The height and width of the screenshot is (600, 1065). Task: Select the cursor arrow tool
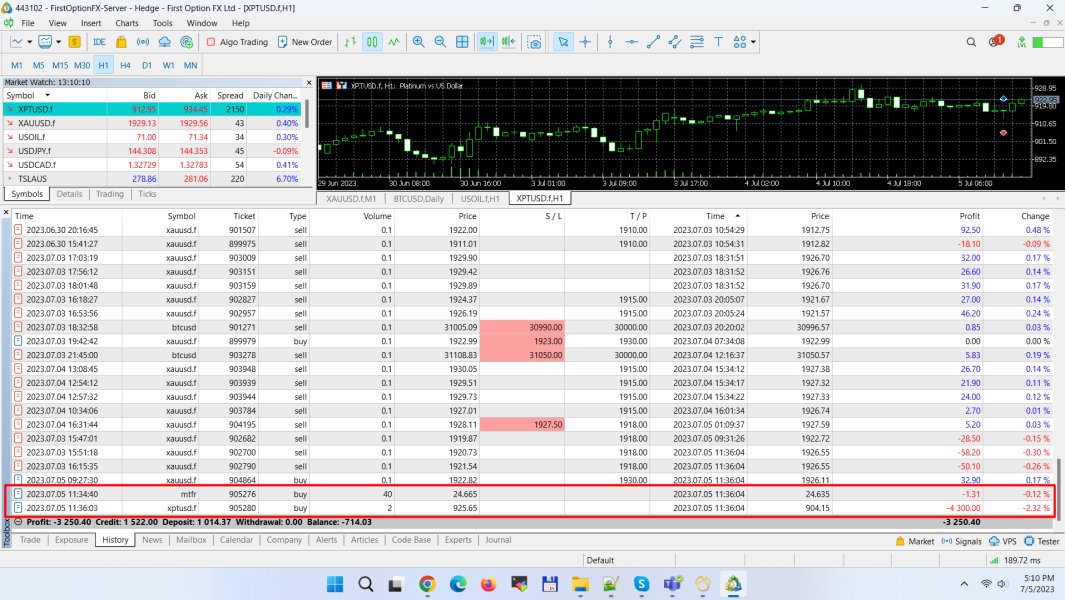[x=563, y=42]
